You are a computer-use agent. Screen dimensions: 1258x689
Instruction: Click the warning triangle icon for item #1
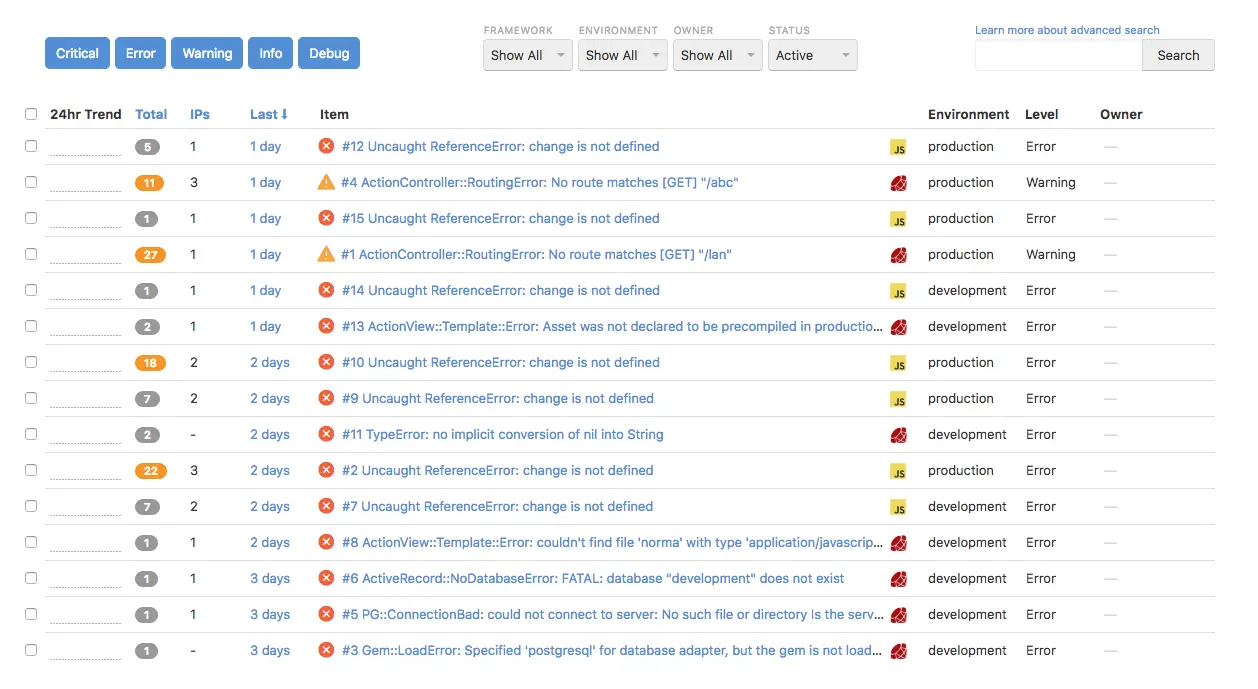pyautogui.click(x=326, y=254)
